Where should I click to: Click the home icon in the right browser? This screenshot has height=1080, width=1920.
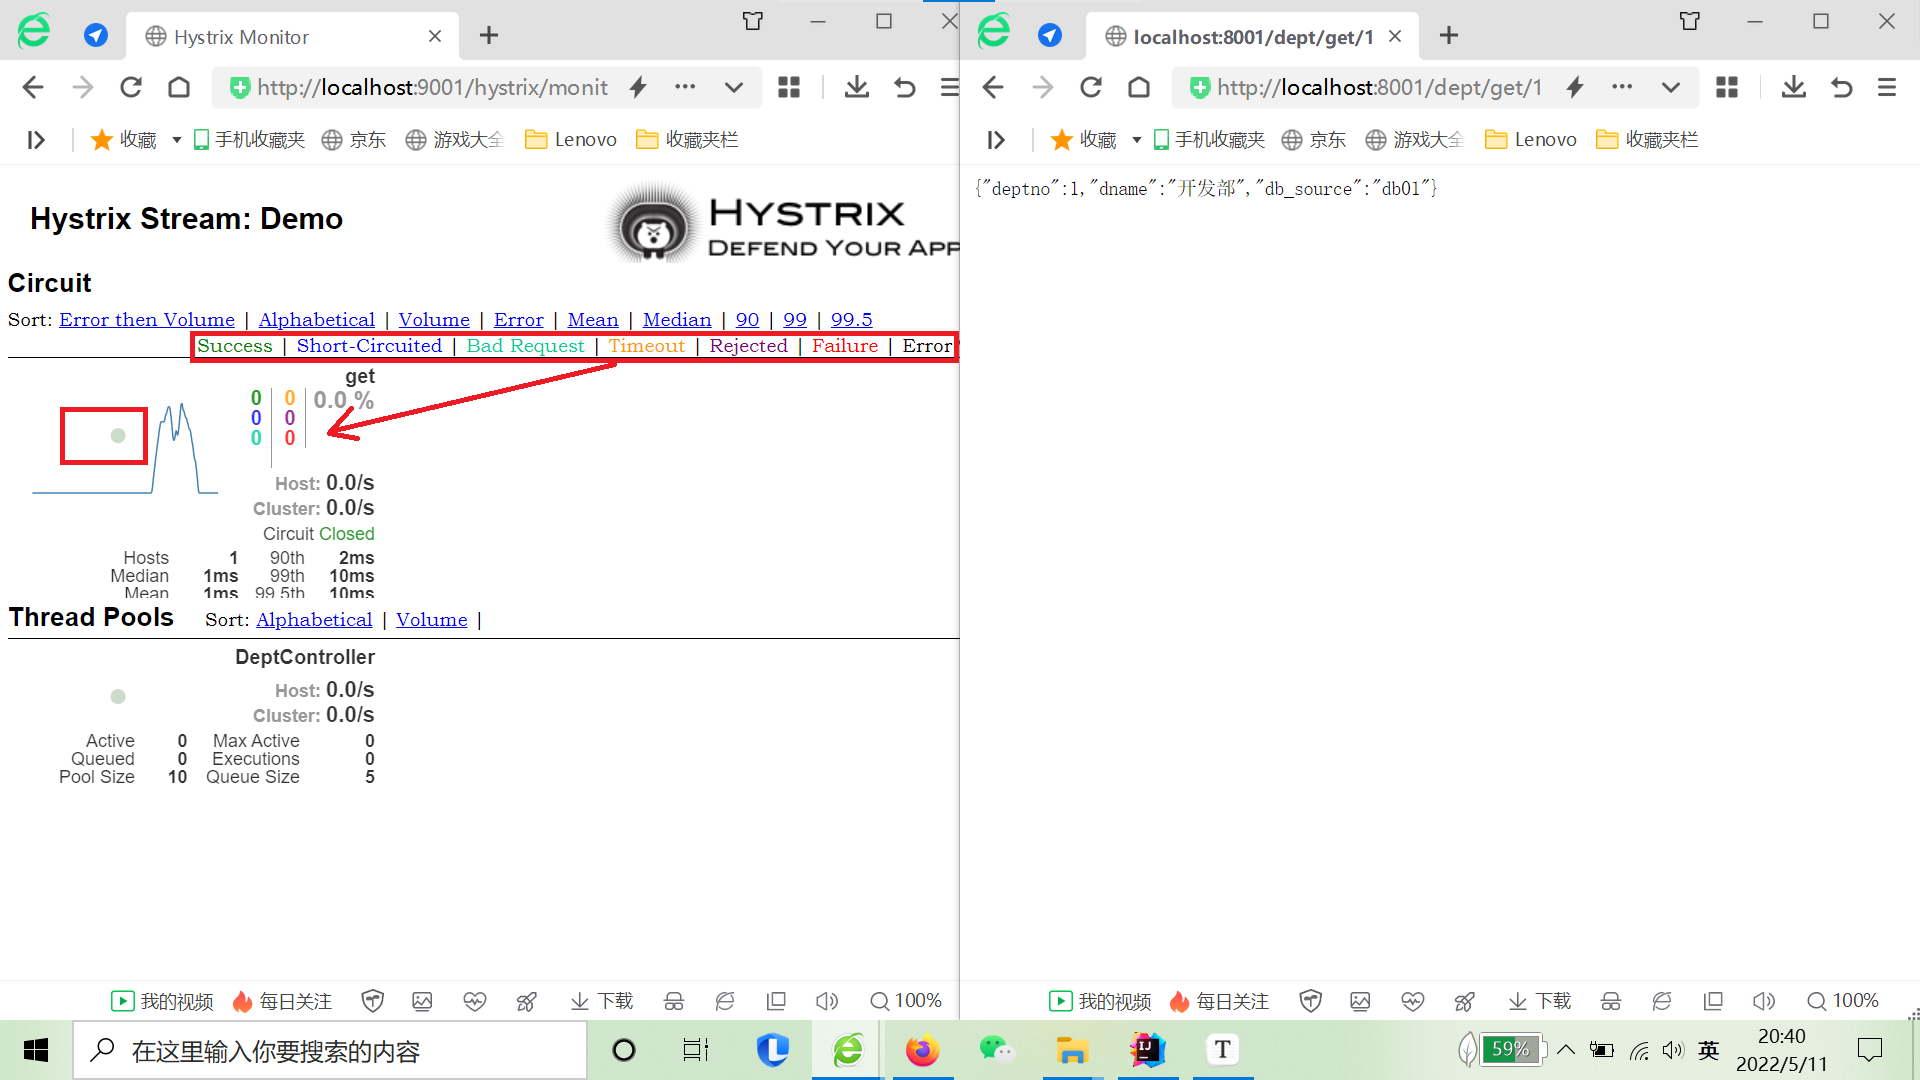coord(1139,88)
